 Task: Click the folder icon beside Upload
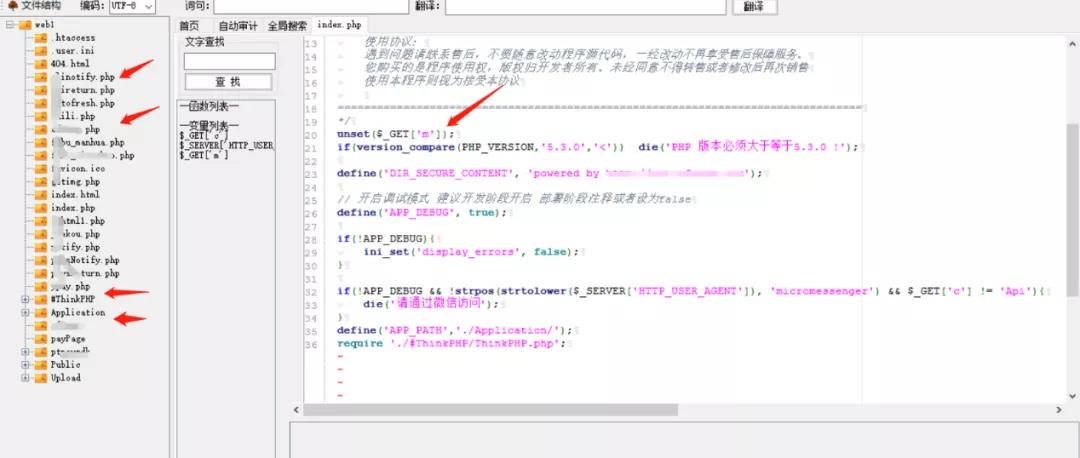pyautogui.click(x=41, y=378)
